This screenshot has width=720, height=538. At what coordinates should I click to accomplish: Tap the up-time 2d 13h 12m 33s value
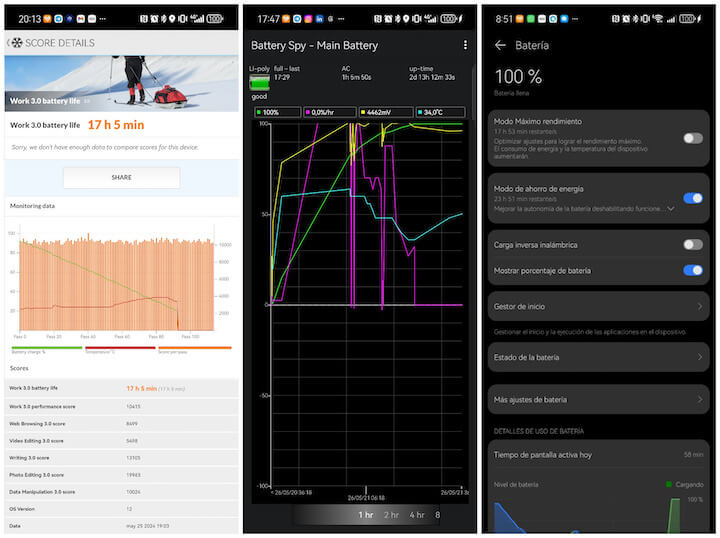pos(432,77)
